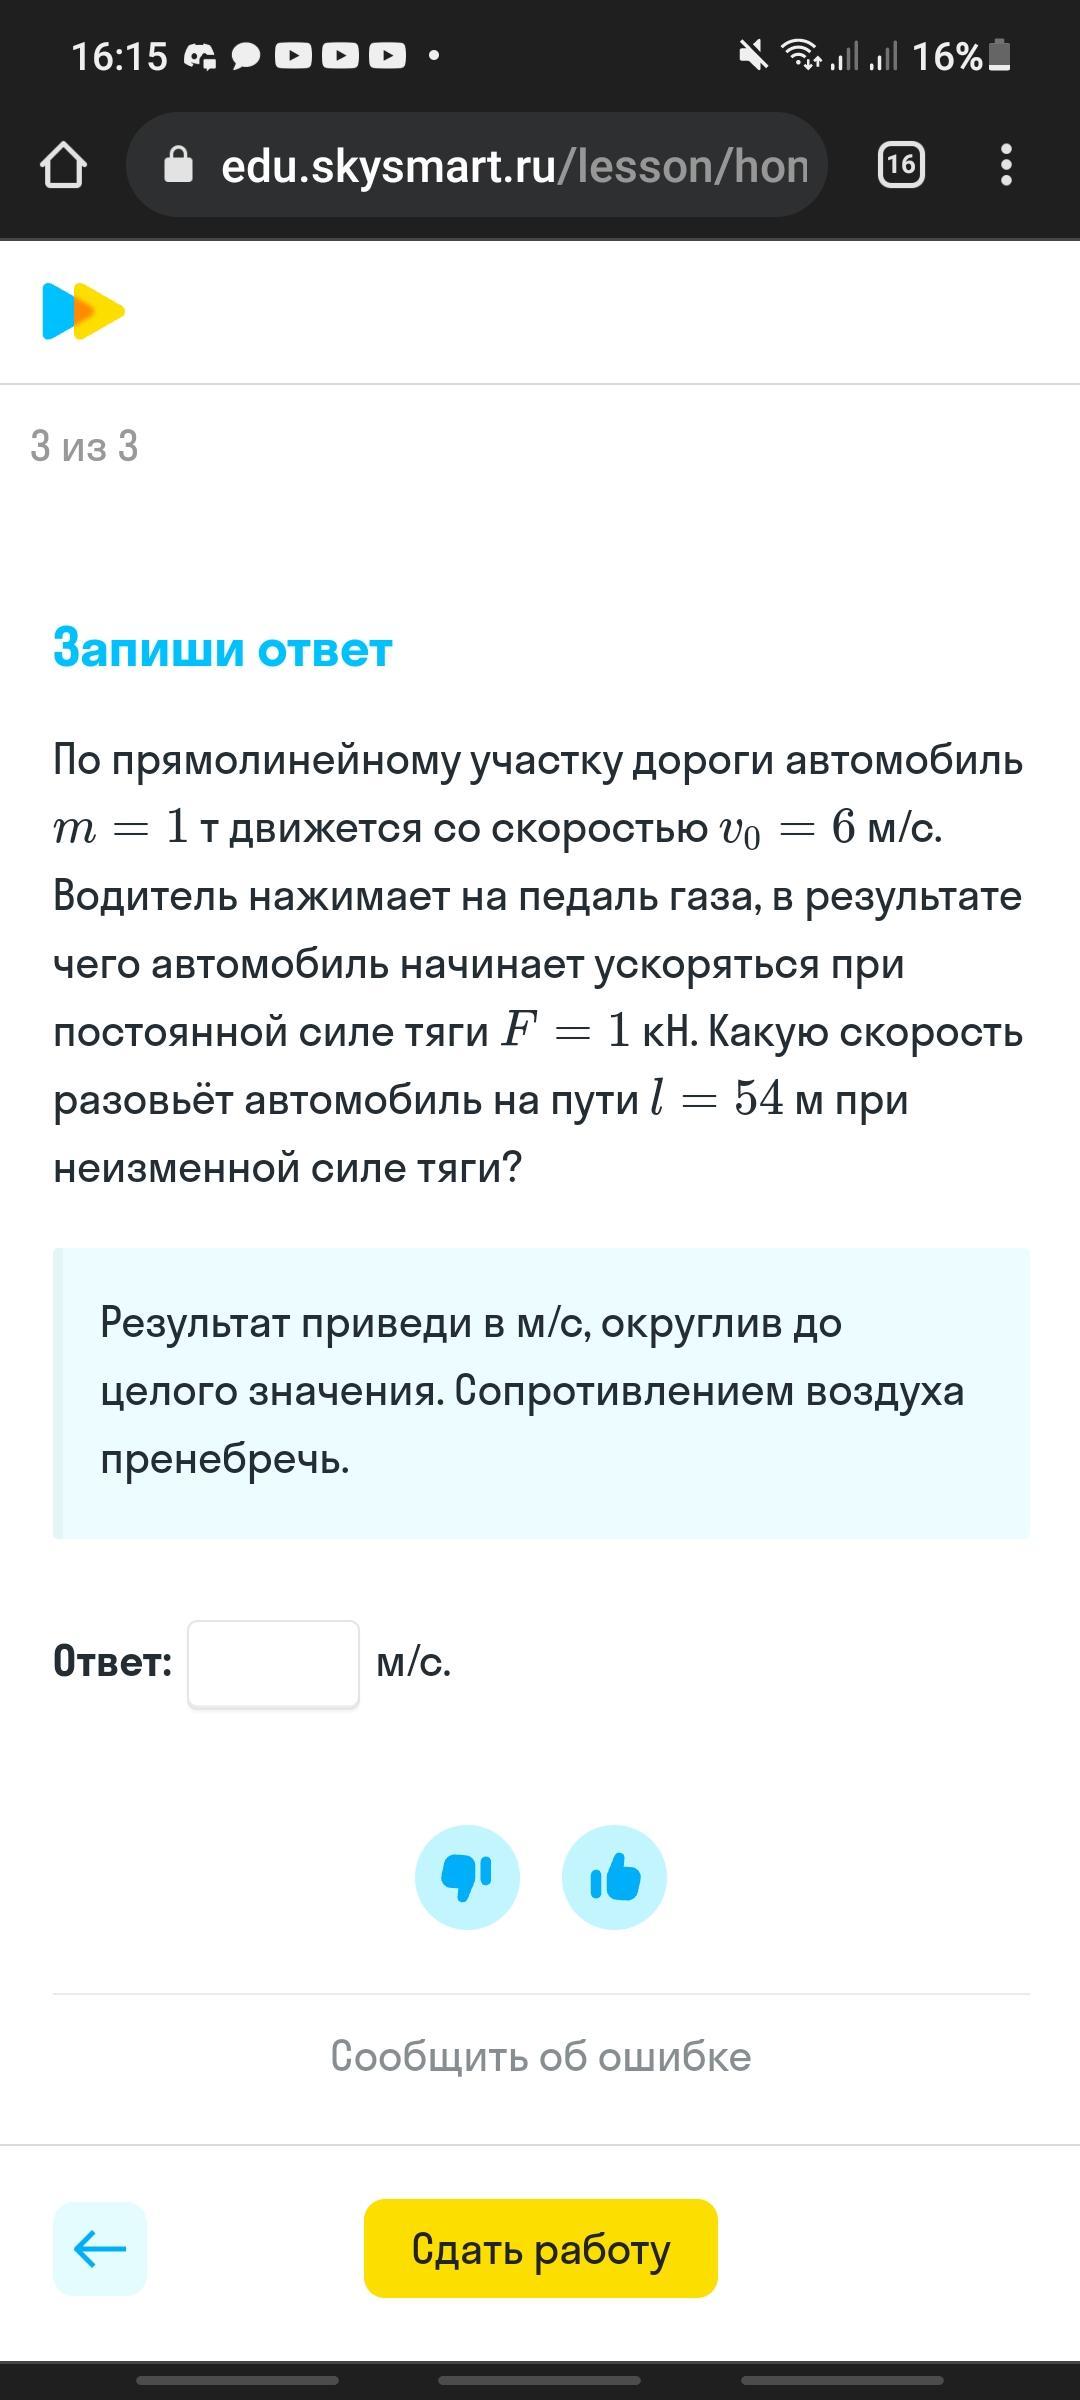Click the answer input field

coord(273,1663)
